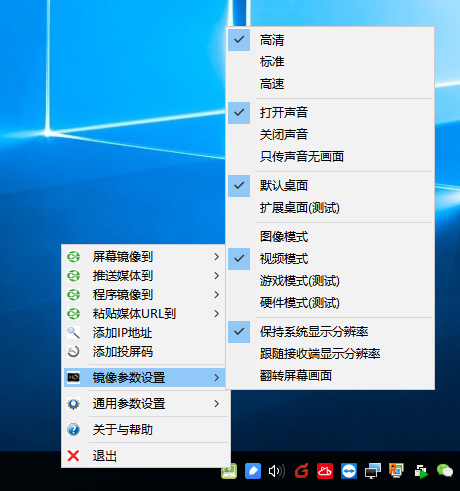460x491 pixels.
Task: Click the gear icon beside 通用参数设置
Action: click(73, 404)
